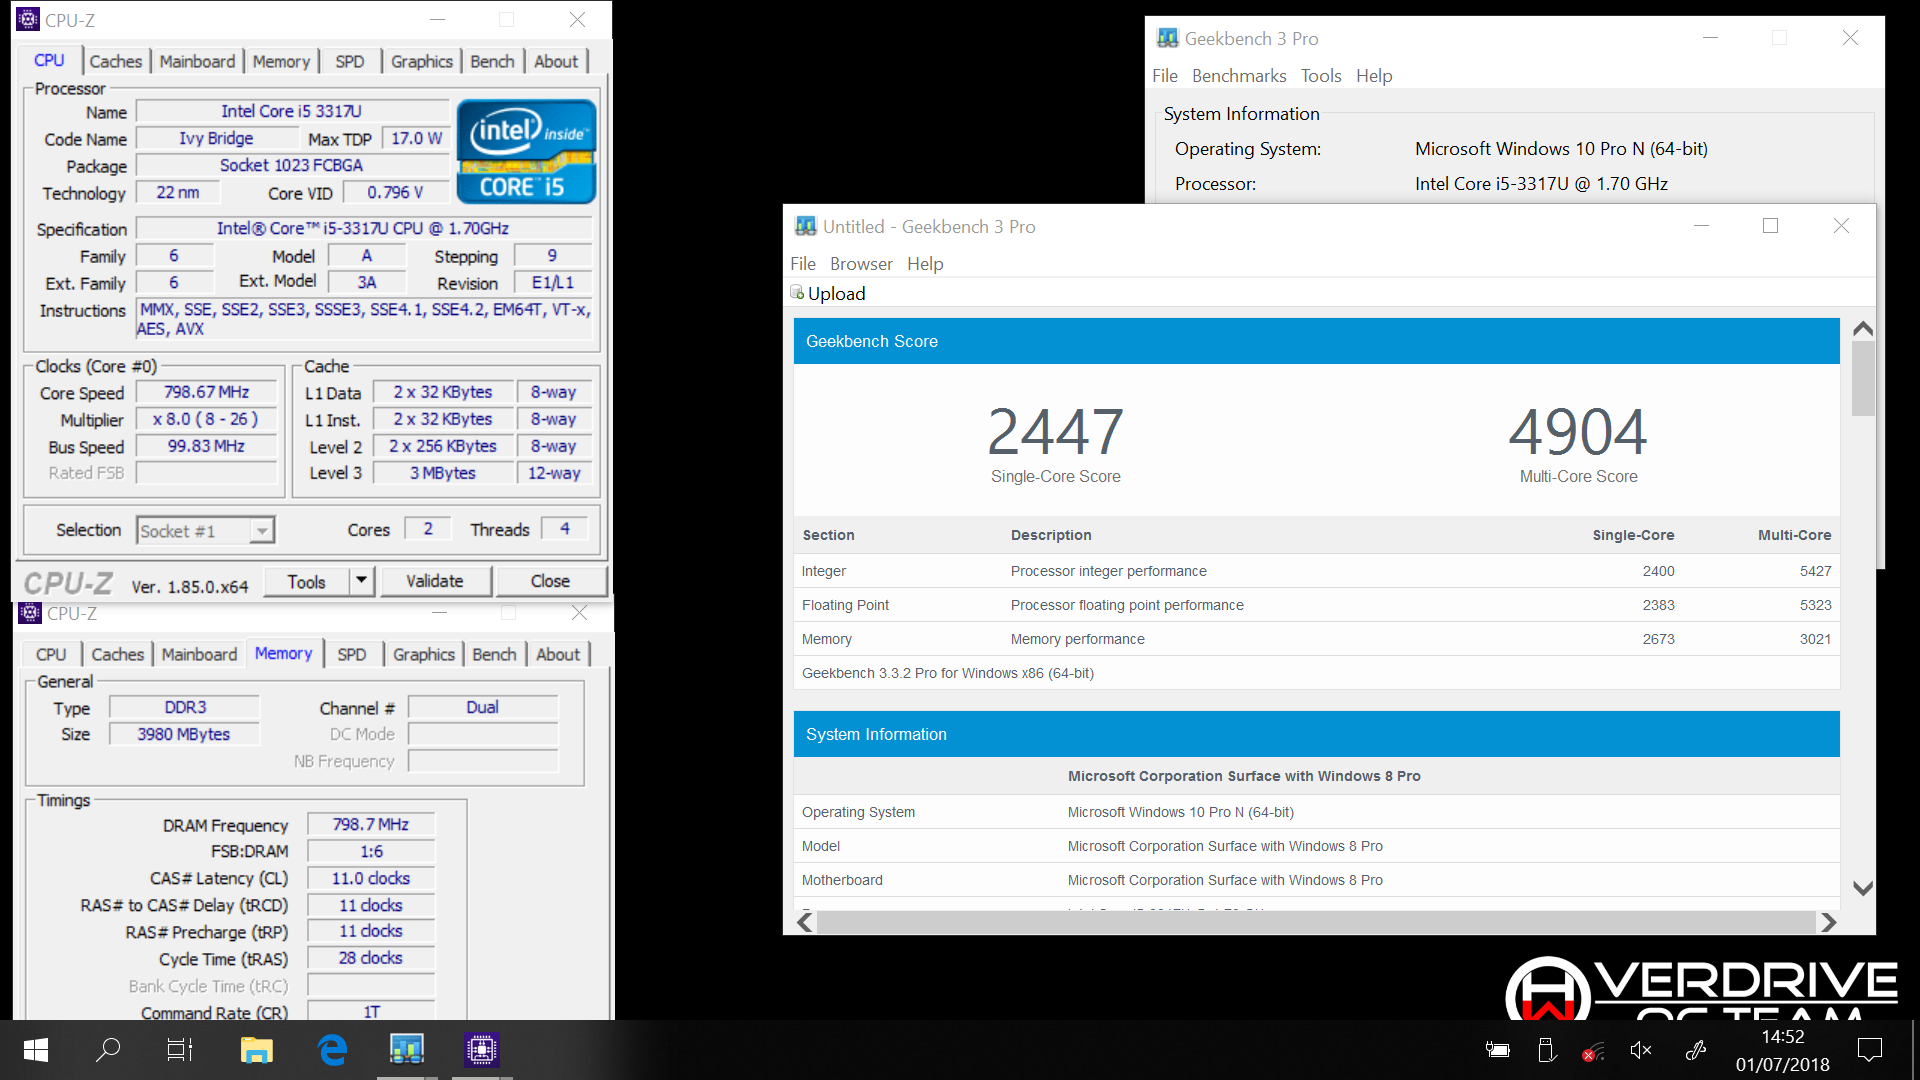The height and width of the screenshot is (1080, 1920).
Task: Click the Upload icon in Geekbench
Action: coord(797,293)
